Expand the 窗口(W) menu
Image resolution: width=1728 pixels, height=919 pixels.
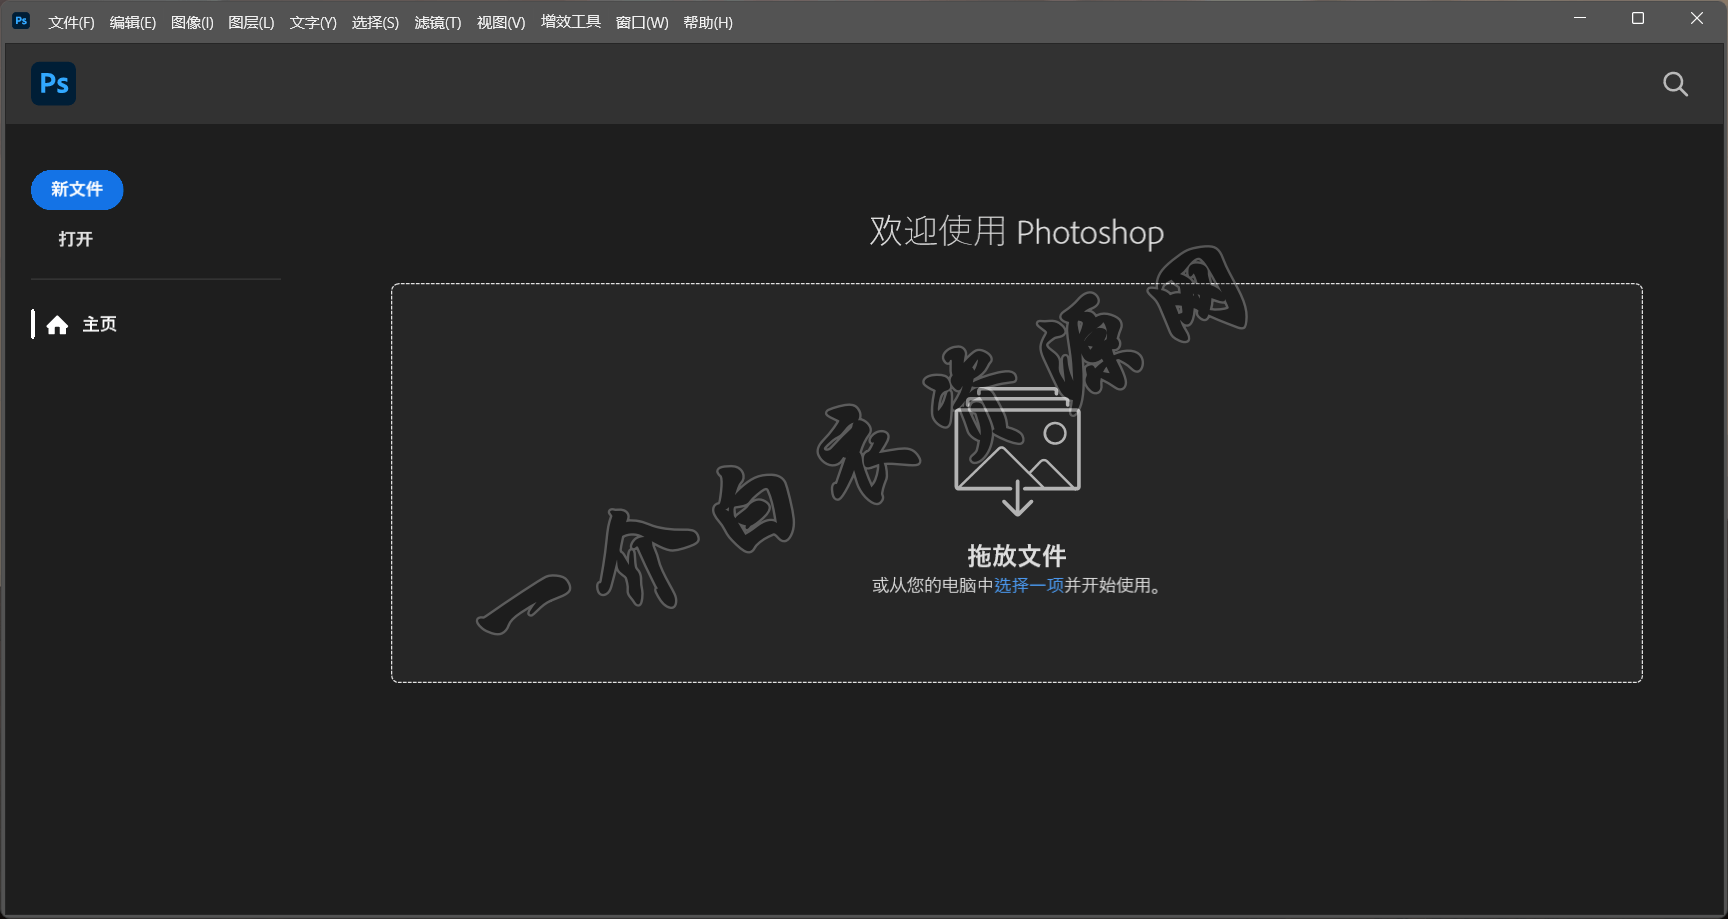[x=642, y=23]
